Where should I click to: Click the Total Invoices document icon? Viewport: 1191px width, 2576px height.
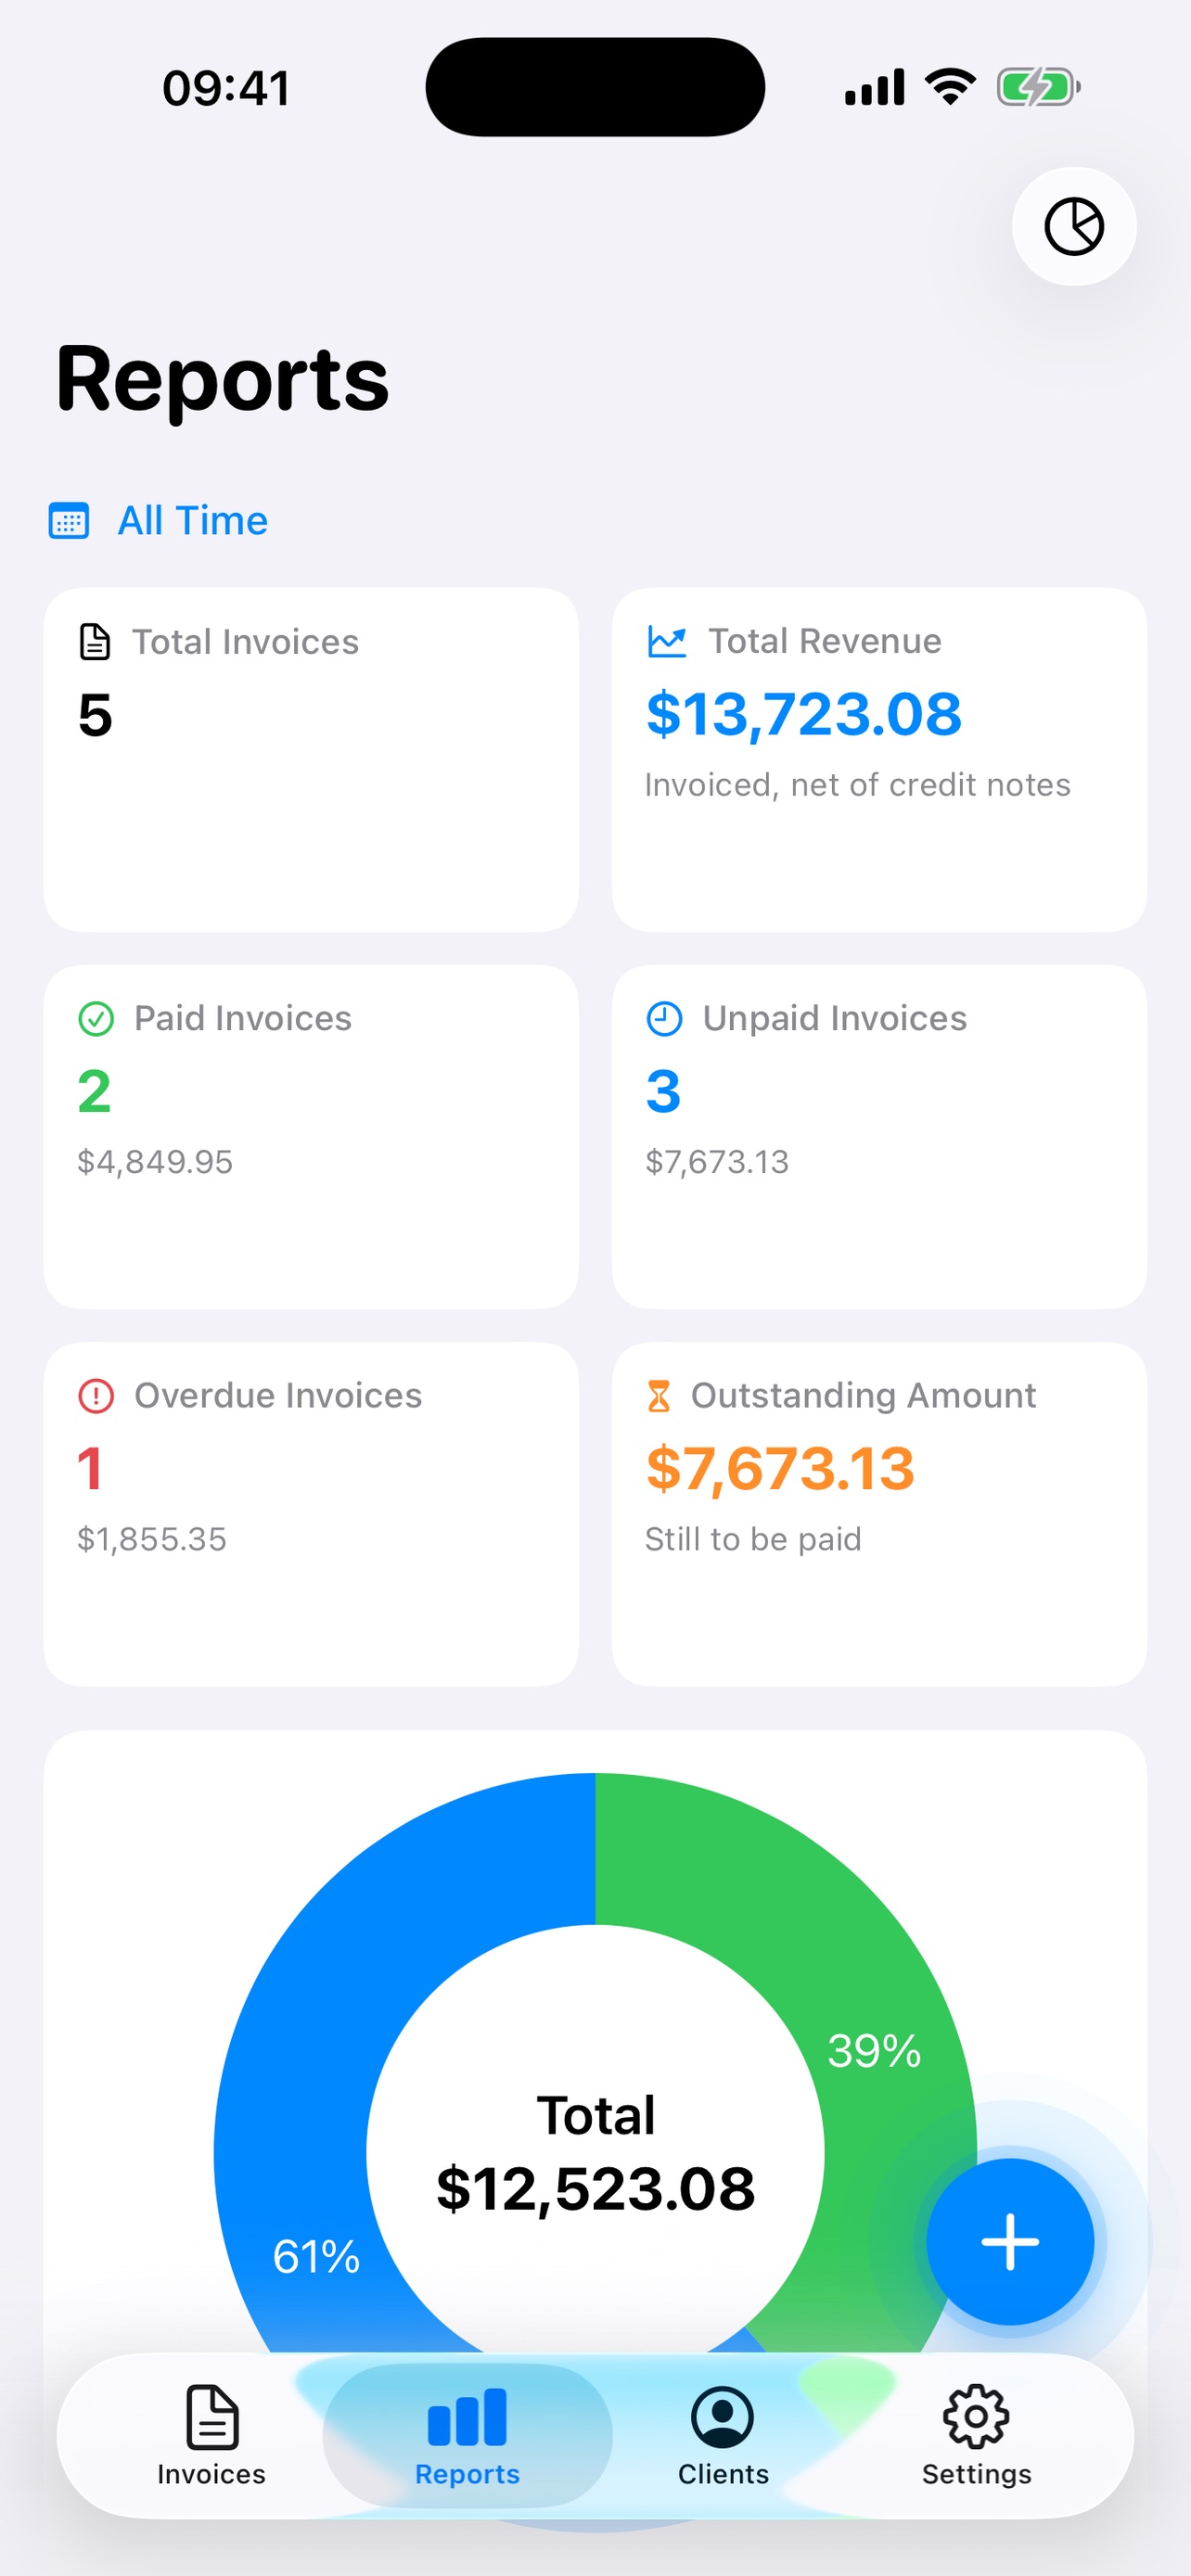[x=95, y=642]
